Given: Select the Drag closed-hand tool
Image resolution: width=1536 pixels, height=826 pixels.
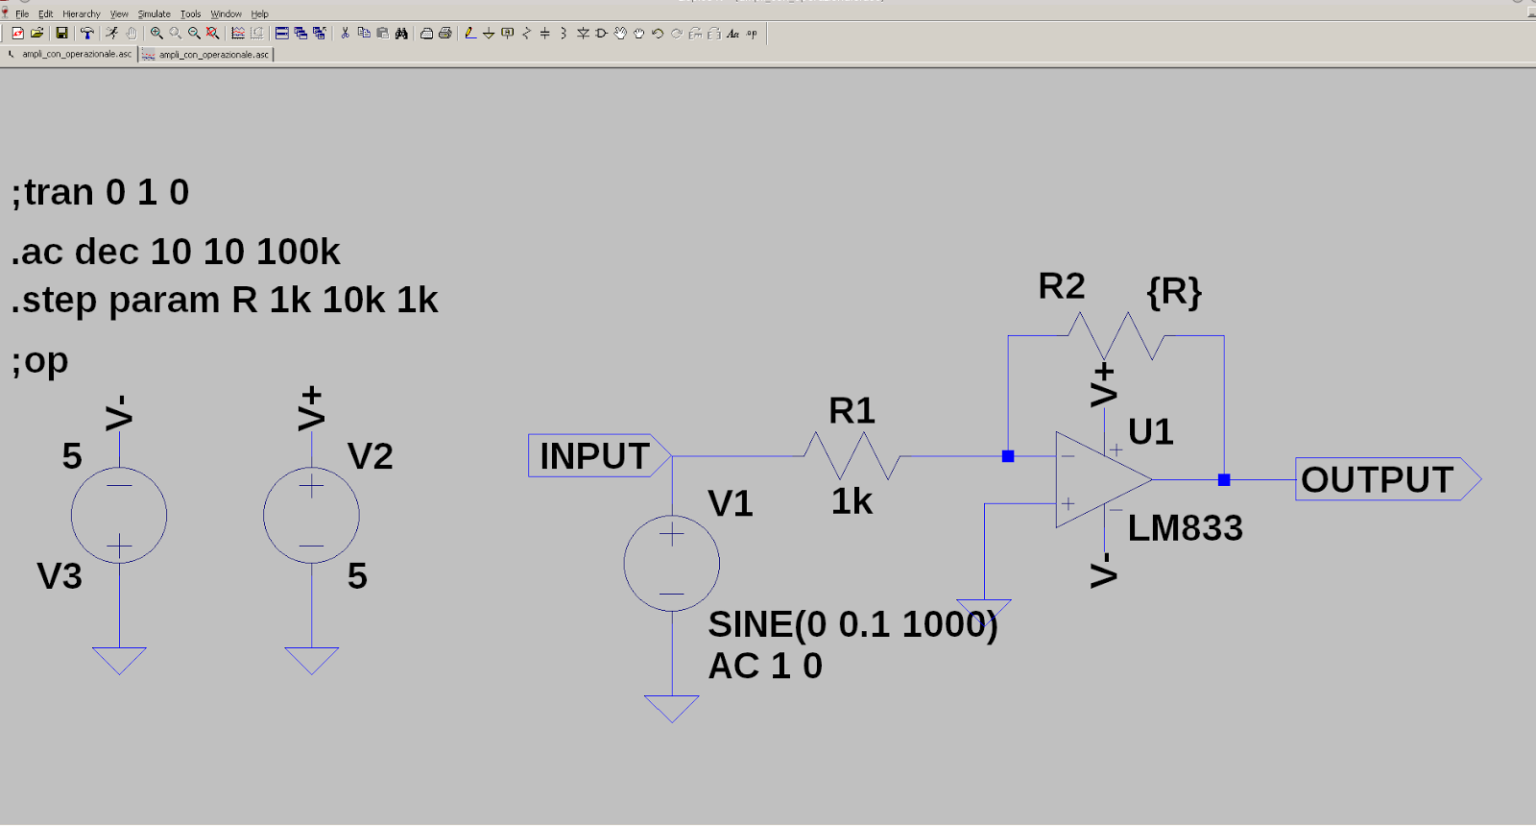Looking at the screenshot, I should 639,33.
